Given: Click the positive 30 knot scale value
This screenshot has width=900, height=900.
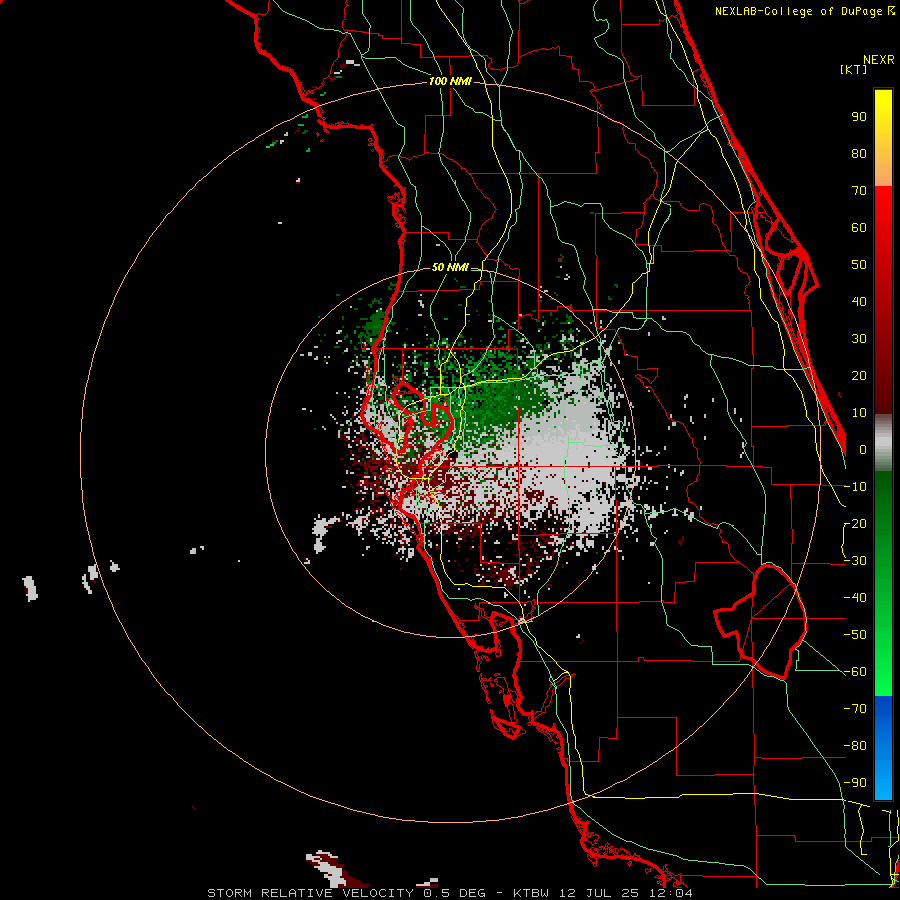Looking at the screenshot, I should [x=859, y=339].
